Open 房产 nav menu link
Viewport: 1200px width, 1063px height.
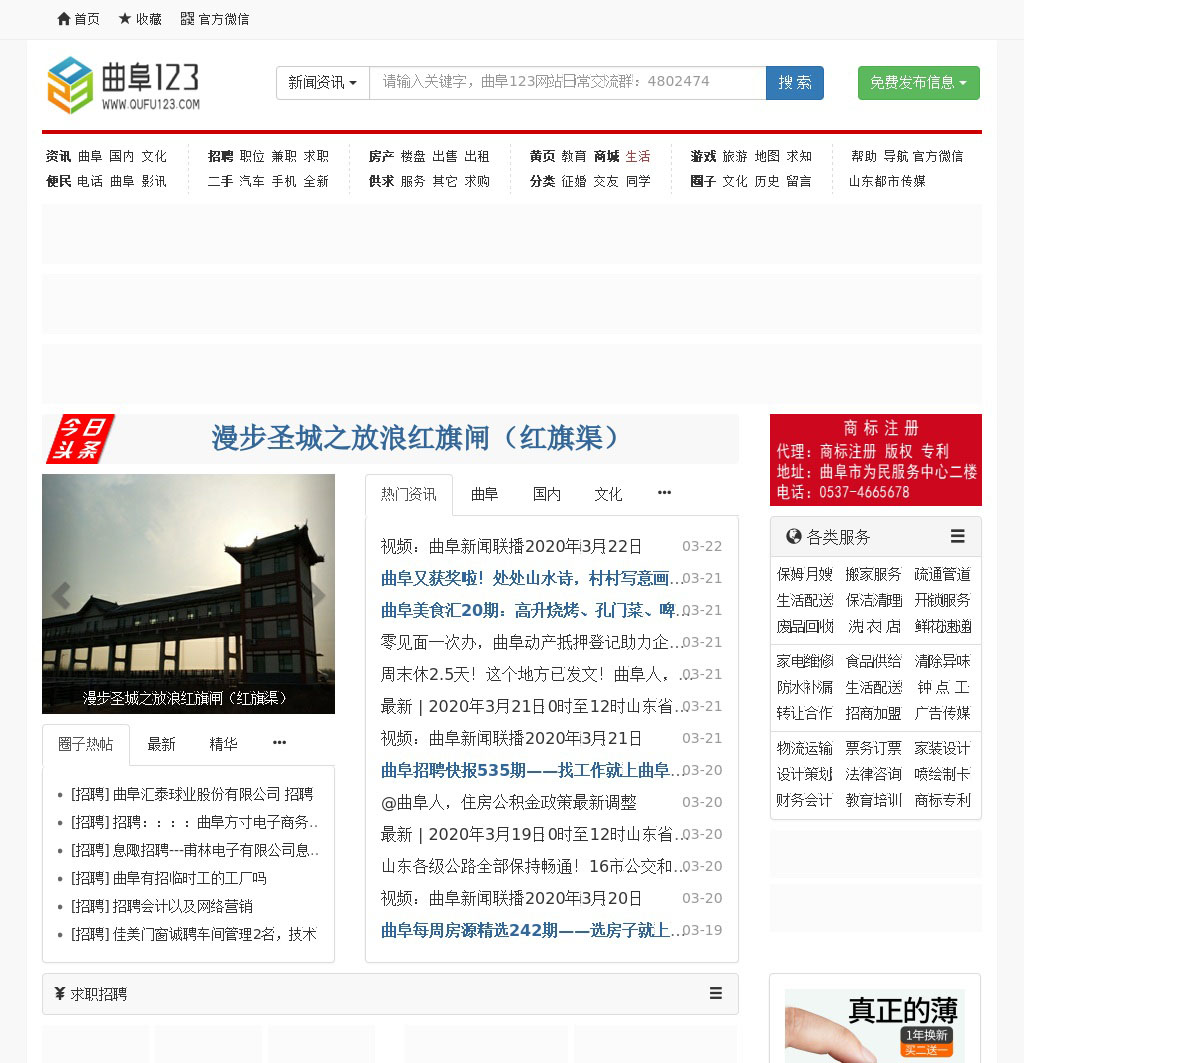[381, 156]
